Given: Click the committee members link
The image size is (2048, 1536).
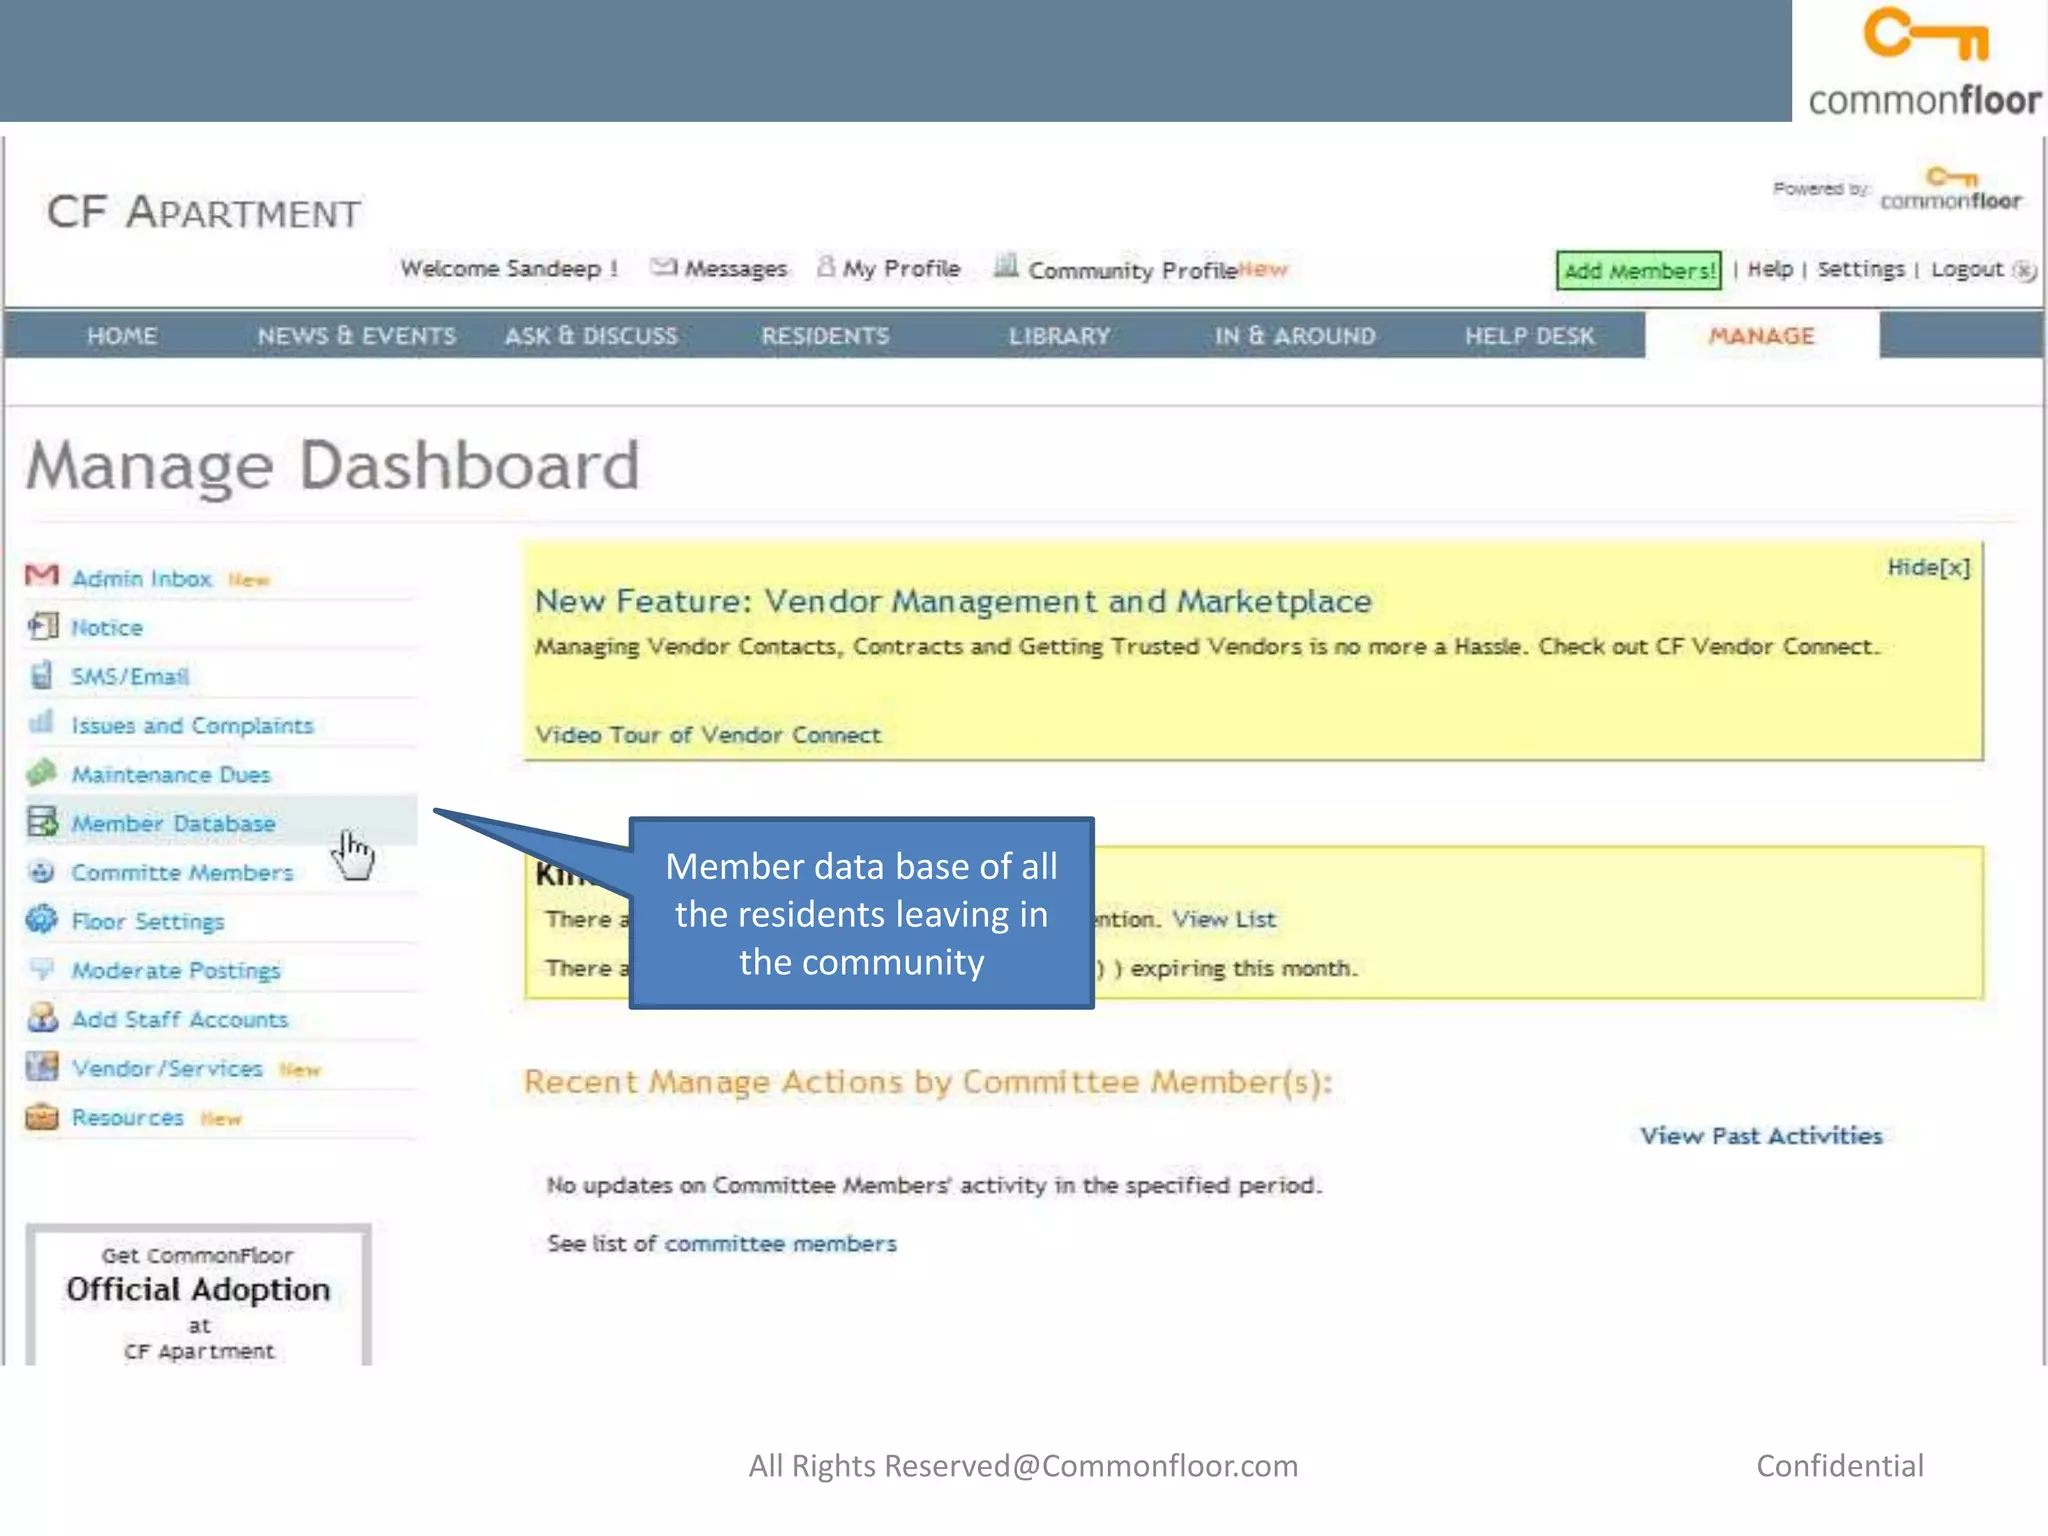Looking at the screenshot, I should (780, 1244).
